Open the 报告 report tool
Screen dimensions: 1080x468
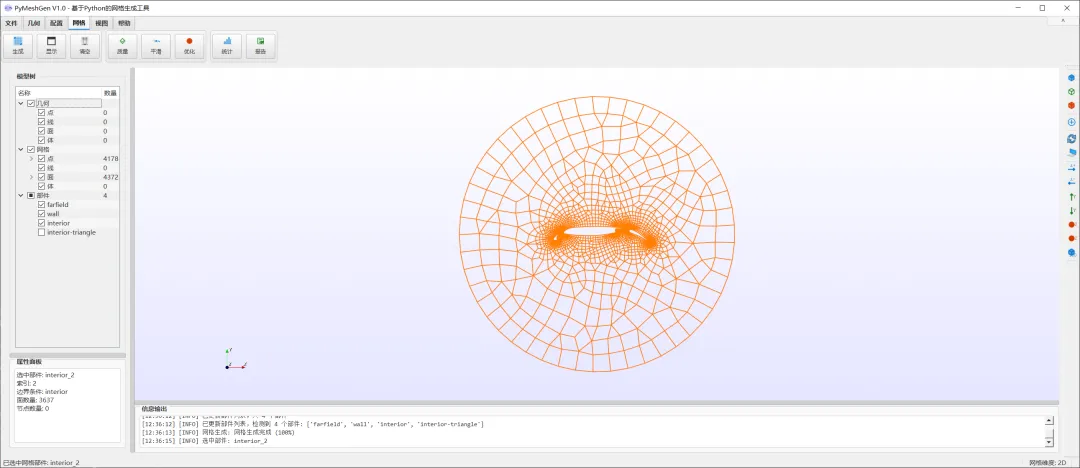pyautogui.click(x=260, y=45)
